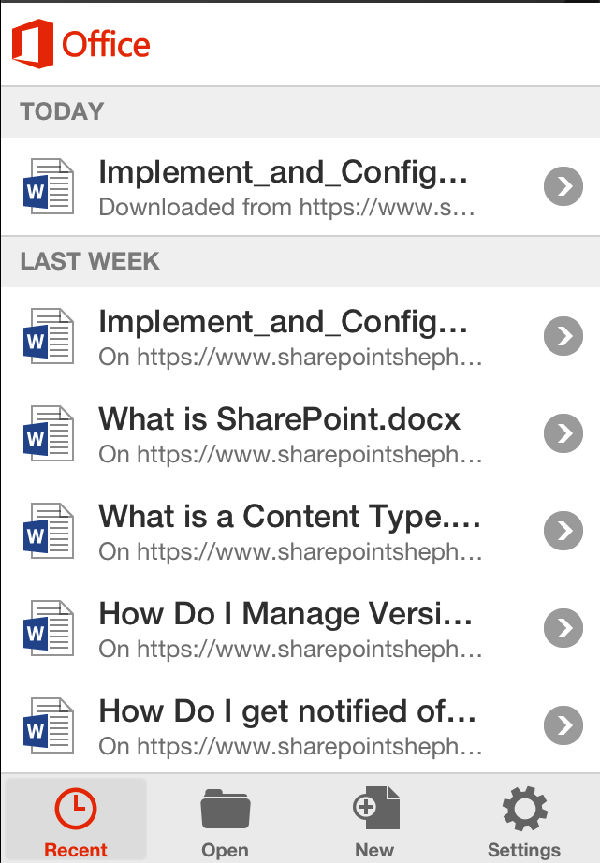
Task: Open chevron for How Do I Manage Versions
Action: point(564,627)
